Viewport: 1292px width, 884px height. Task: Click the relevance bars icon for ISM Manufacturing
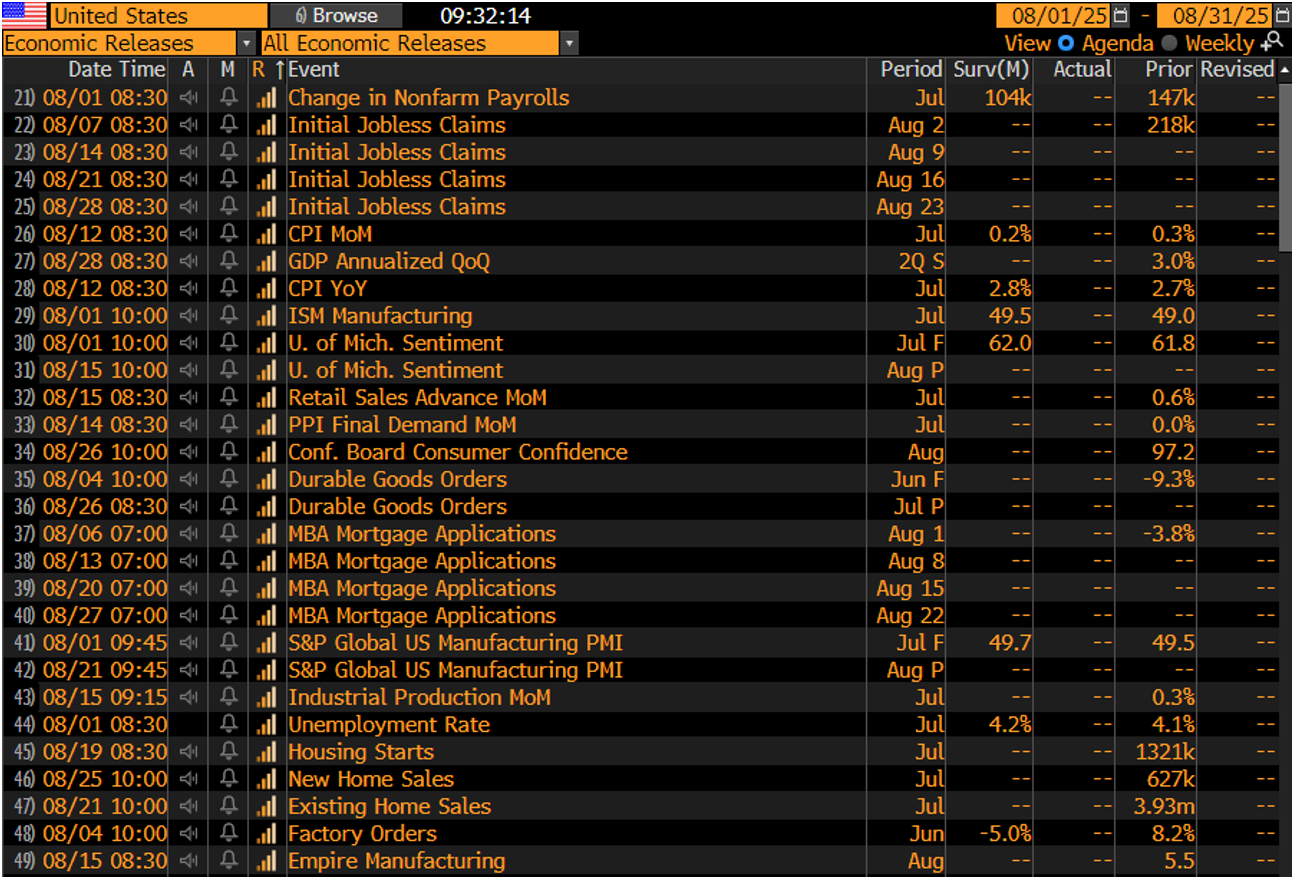pos(265,316)
